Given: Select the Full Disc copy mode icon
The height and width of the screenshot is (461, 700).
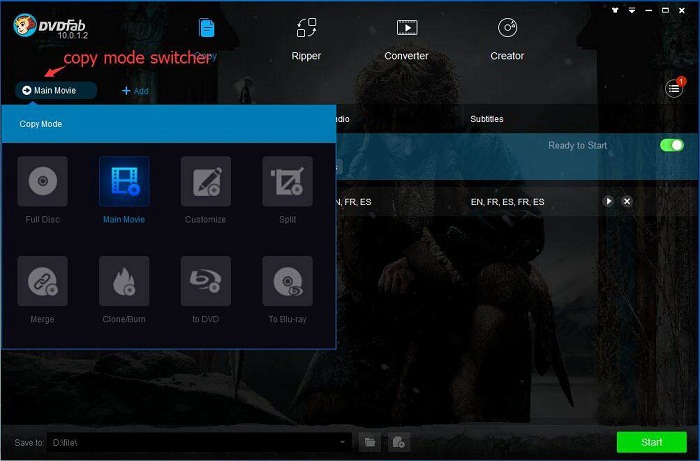Looking at the screenshot, I should [42, 181].
